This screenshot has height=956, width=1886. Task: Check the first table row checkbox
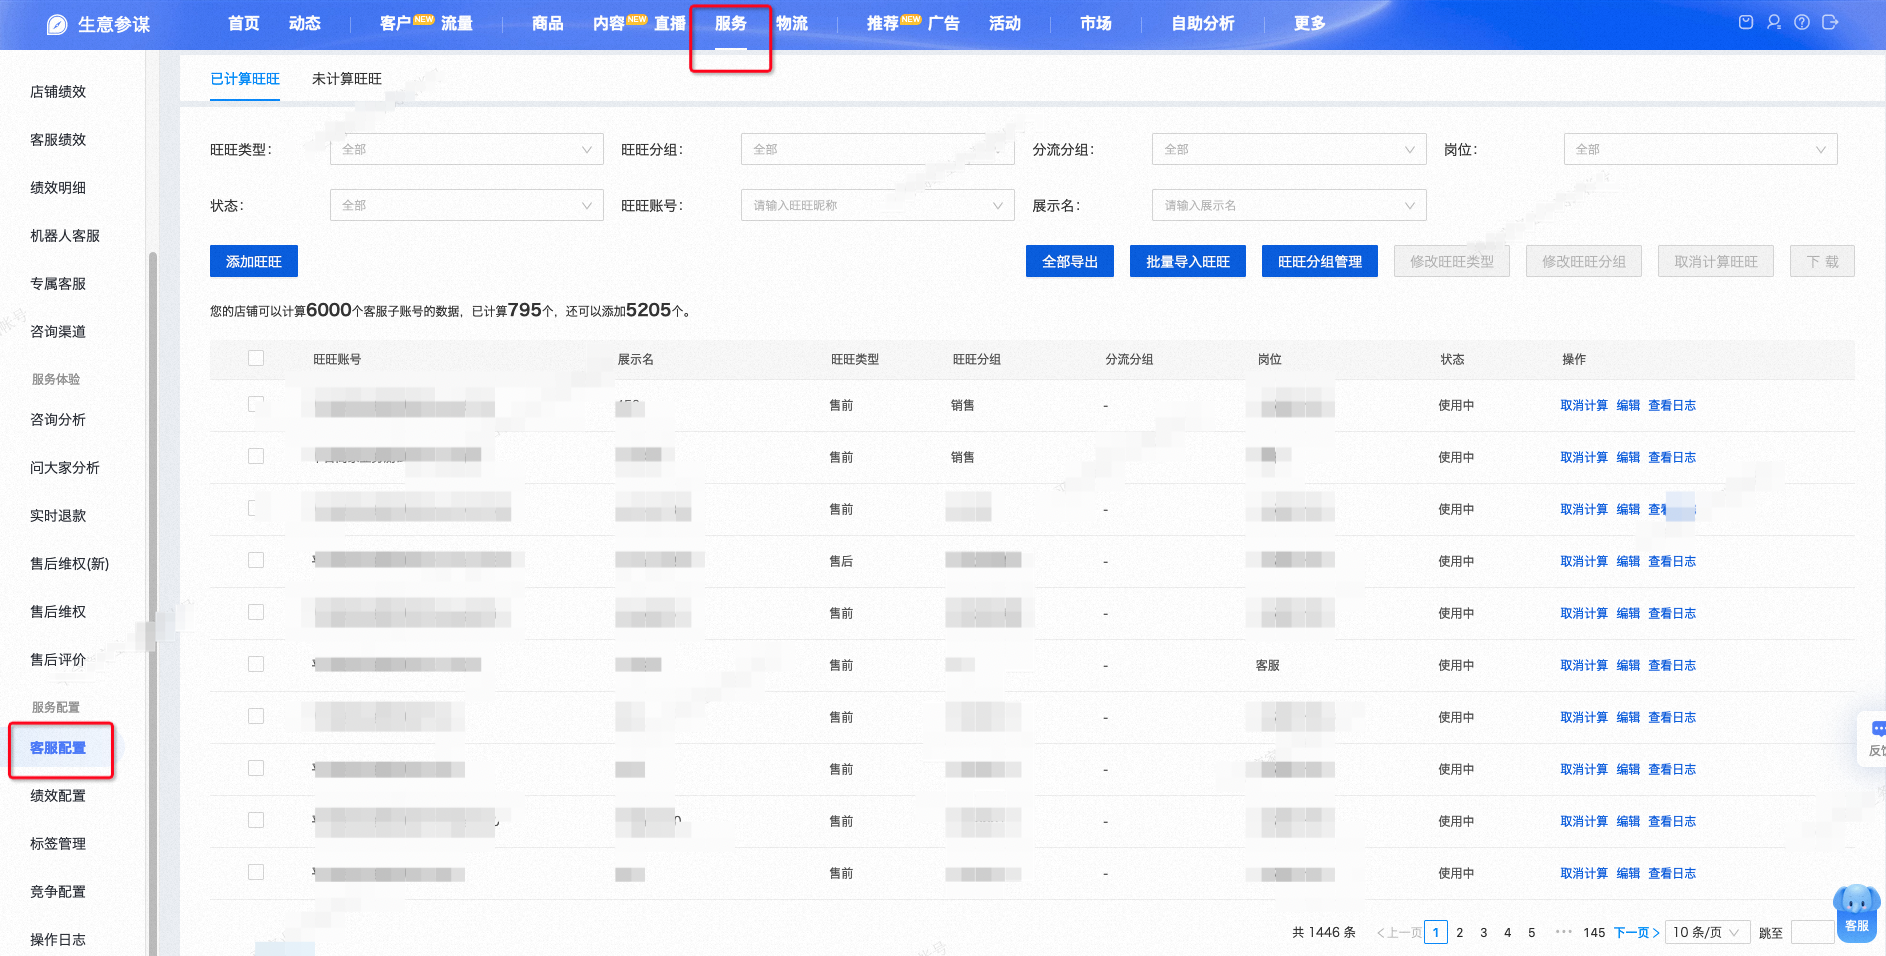click(256, 404)
